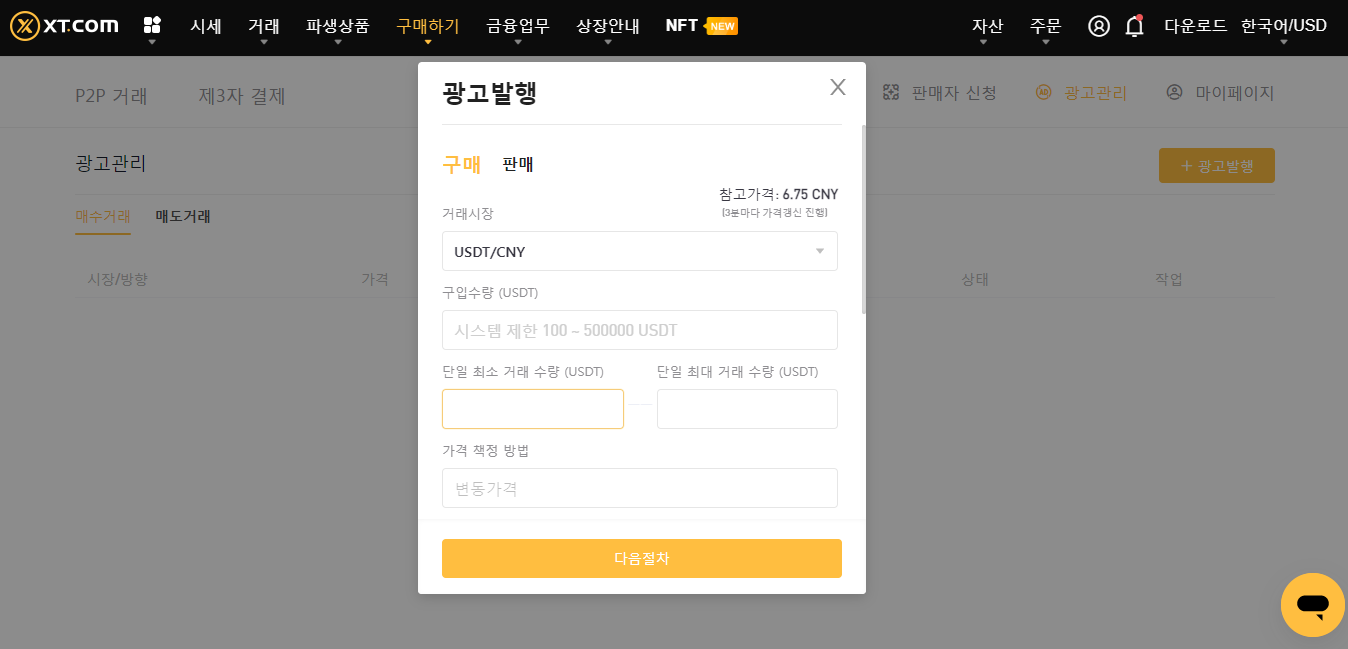The image size is (1348, 649).
Task: Expand the 거래 menu
Action: pyautogui.click(x=264, y=26)
